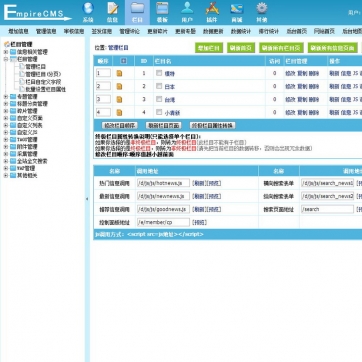Click the document icon in row ID 4

[119, 113]
